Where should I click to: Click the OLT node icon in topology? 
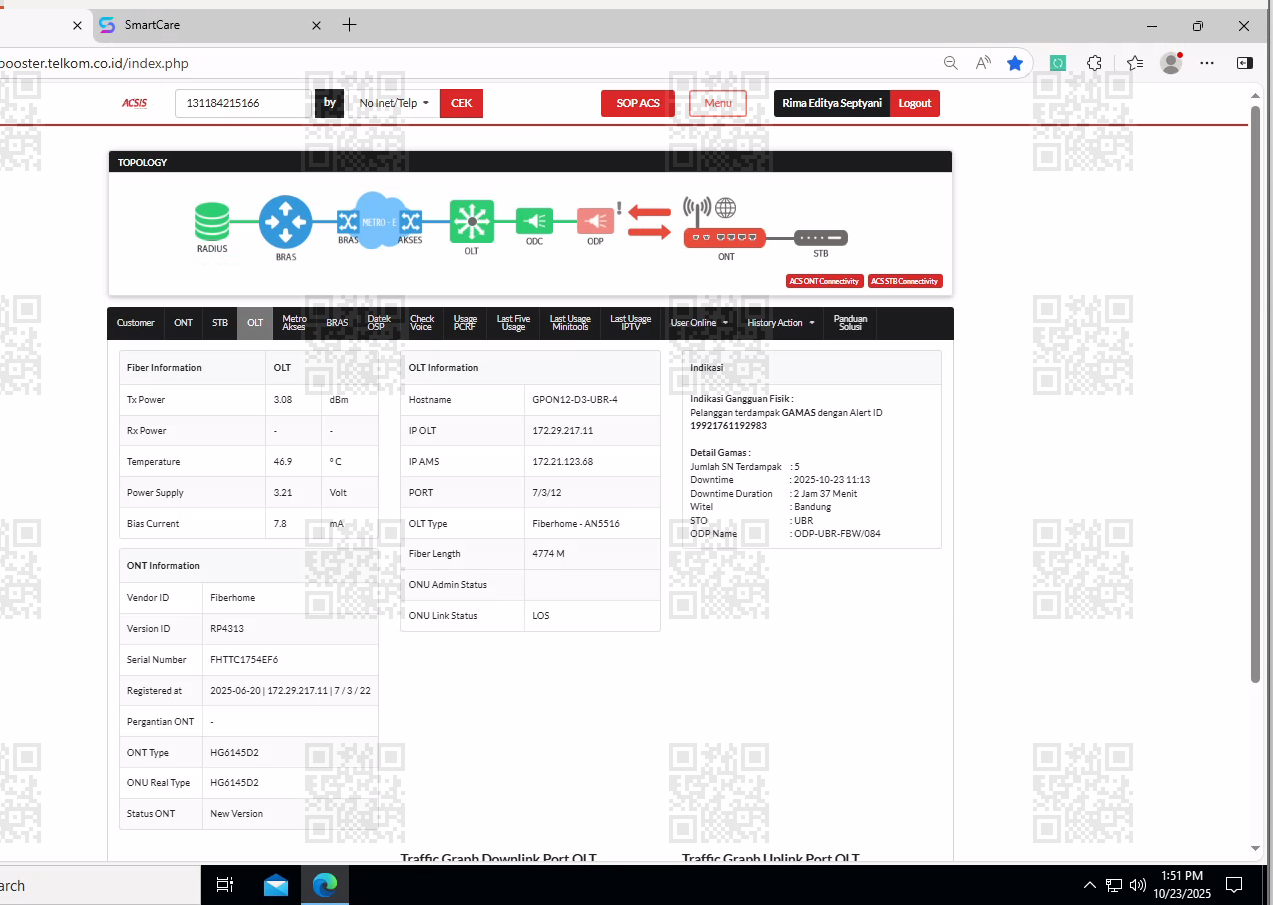pyautogui.click(x=472, y=221)
